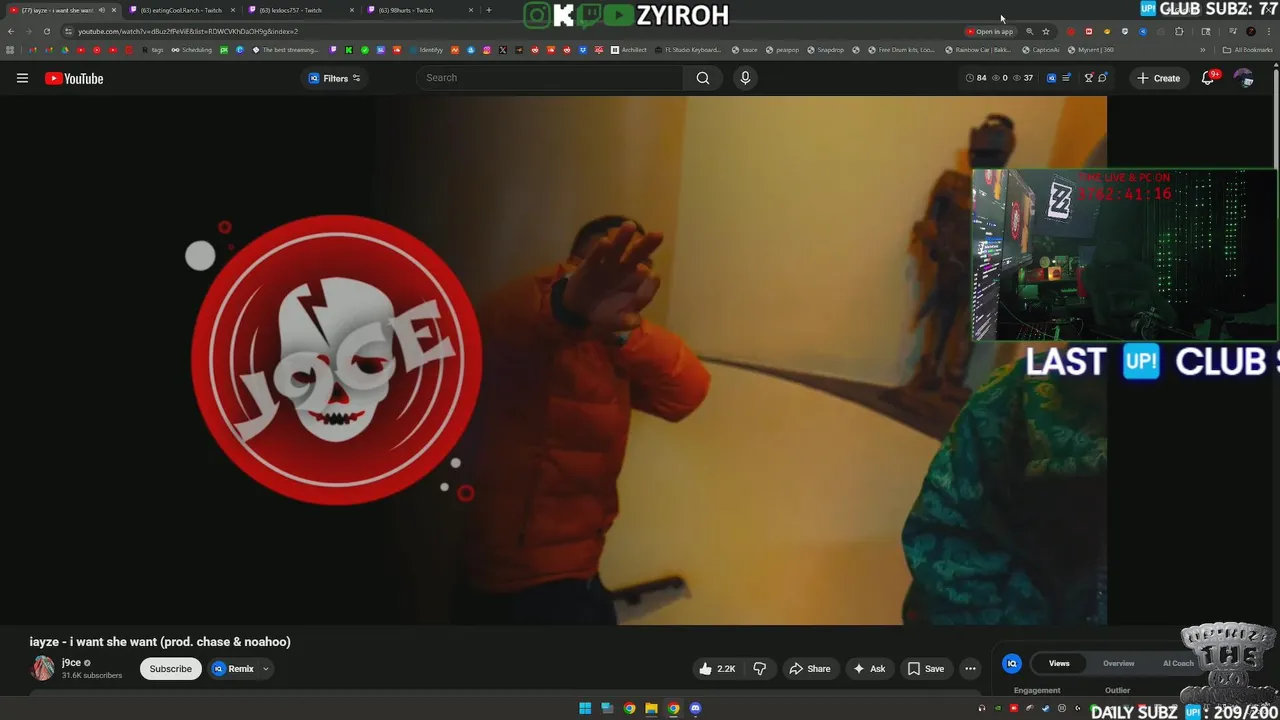Image resolution: width=1280 pixels, height=720 pixels.
Task: Mute audio icon on the YouTube tab
Action: [101, 10]
